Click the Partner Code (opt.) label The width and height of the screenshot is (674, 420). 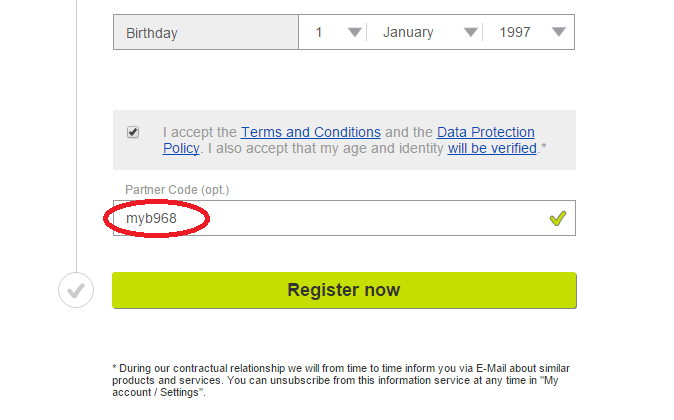[x=177, y=190]
